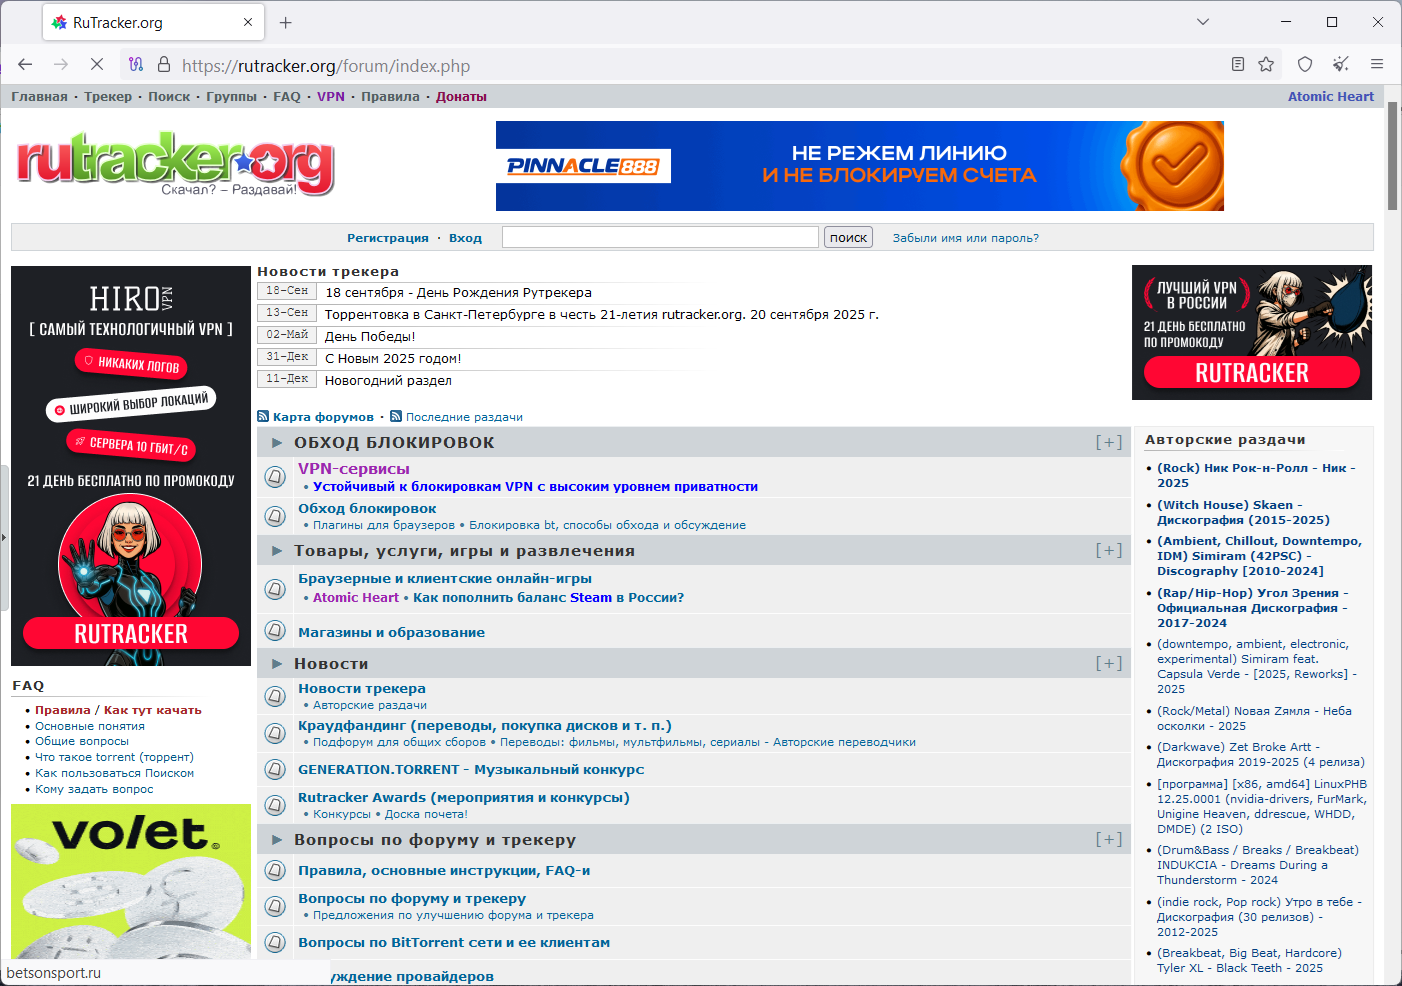The height and width of the screenshot is (986, 1402).
Task: Click the Регистрация link
Action: (388, 238)
